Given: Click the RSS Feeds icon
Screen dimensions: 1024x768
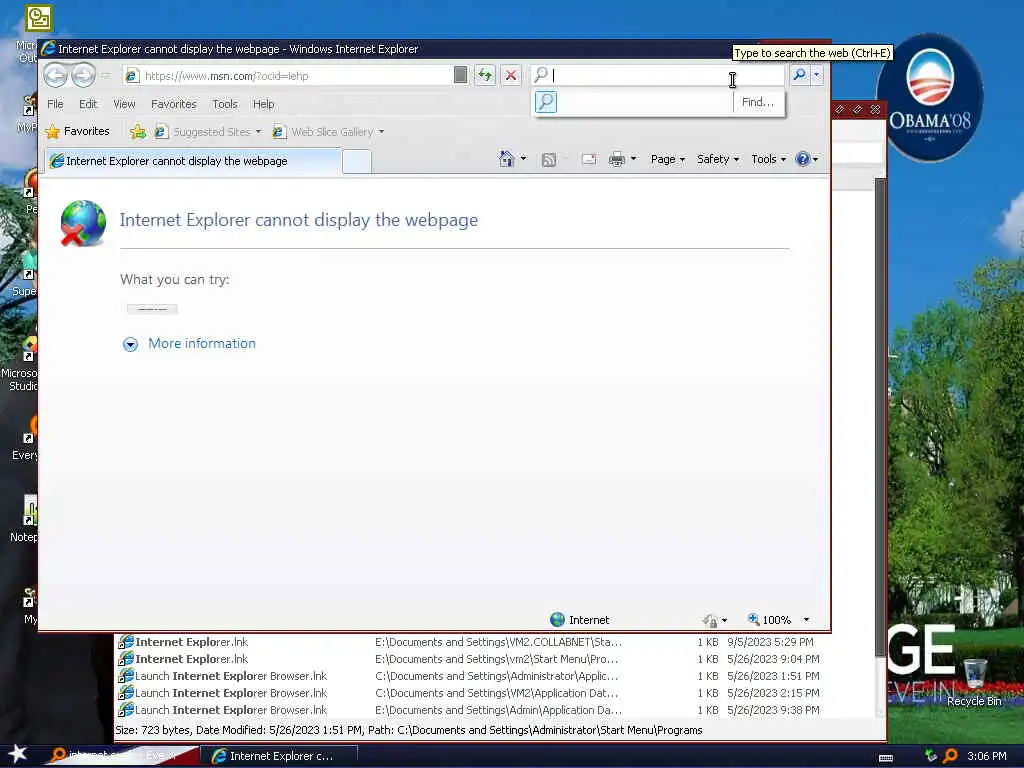Looking at the screenshot, I should (x=549, y=159).
